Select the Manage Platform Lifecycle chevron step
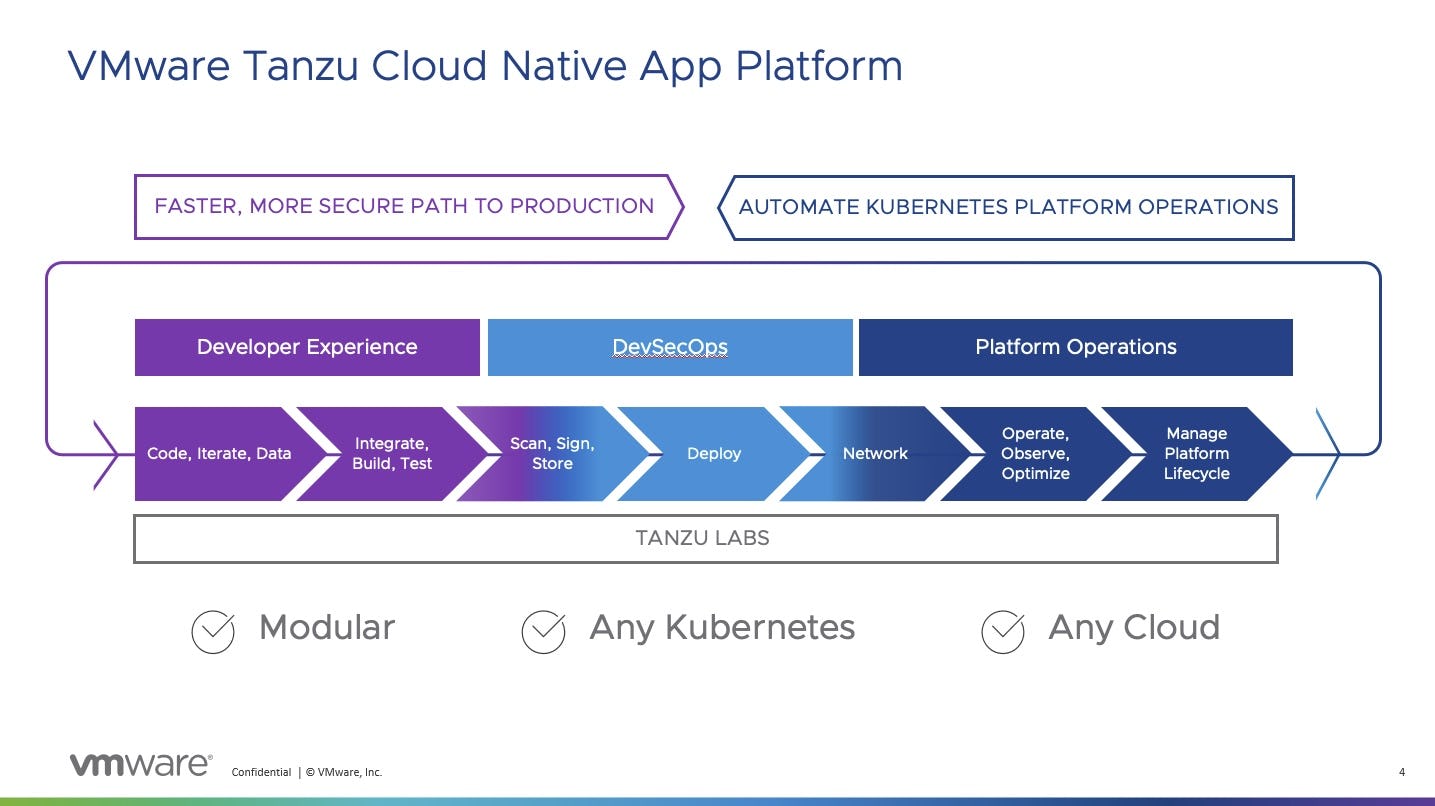 (x=1196, y=453)
